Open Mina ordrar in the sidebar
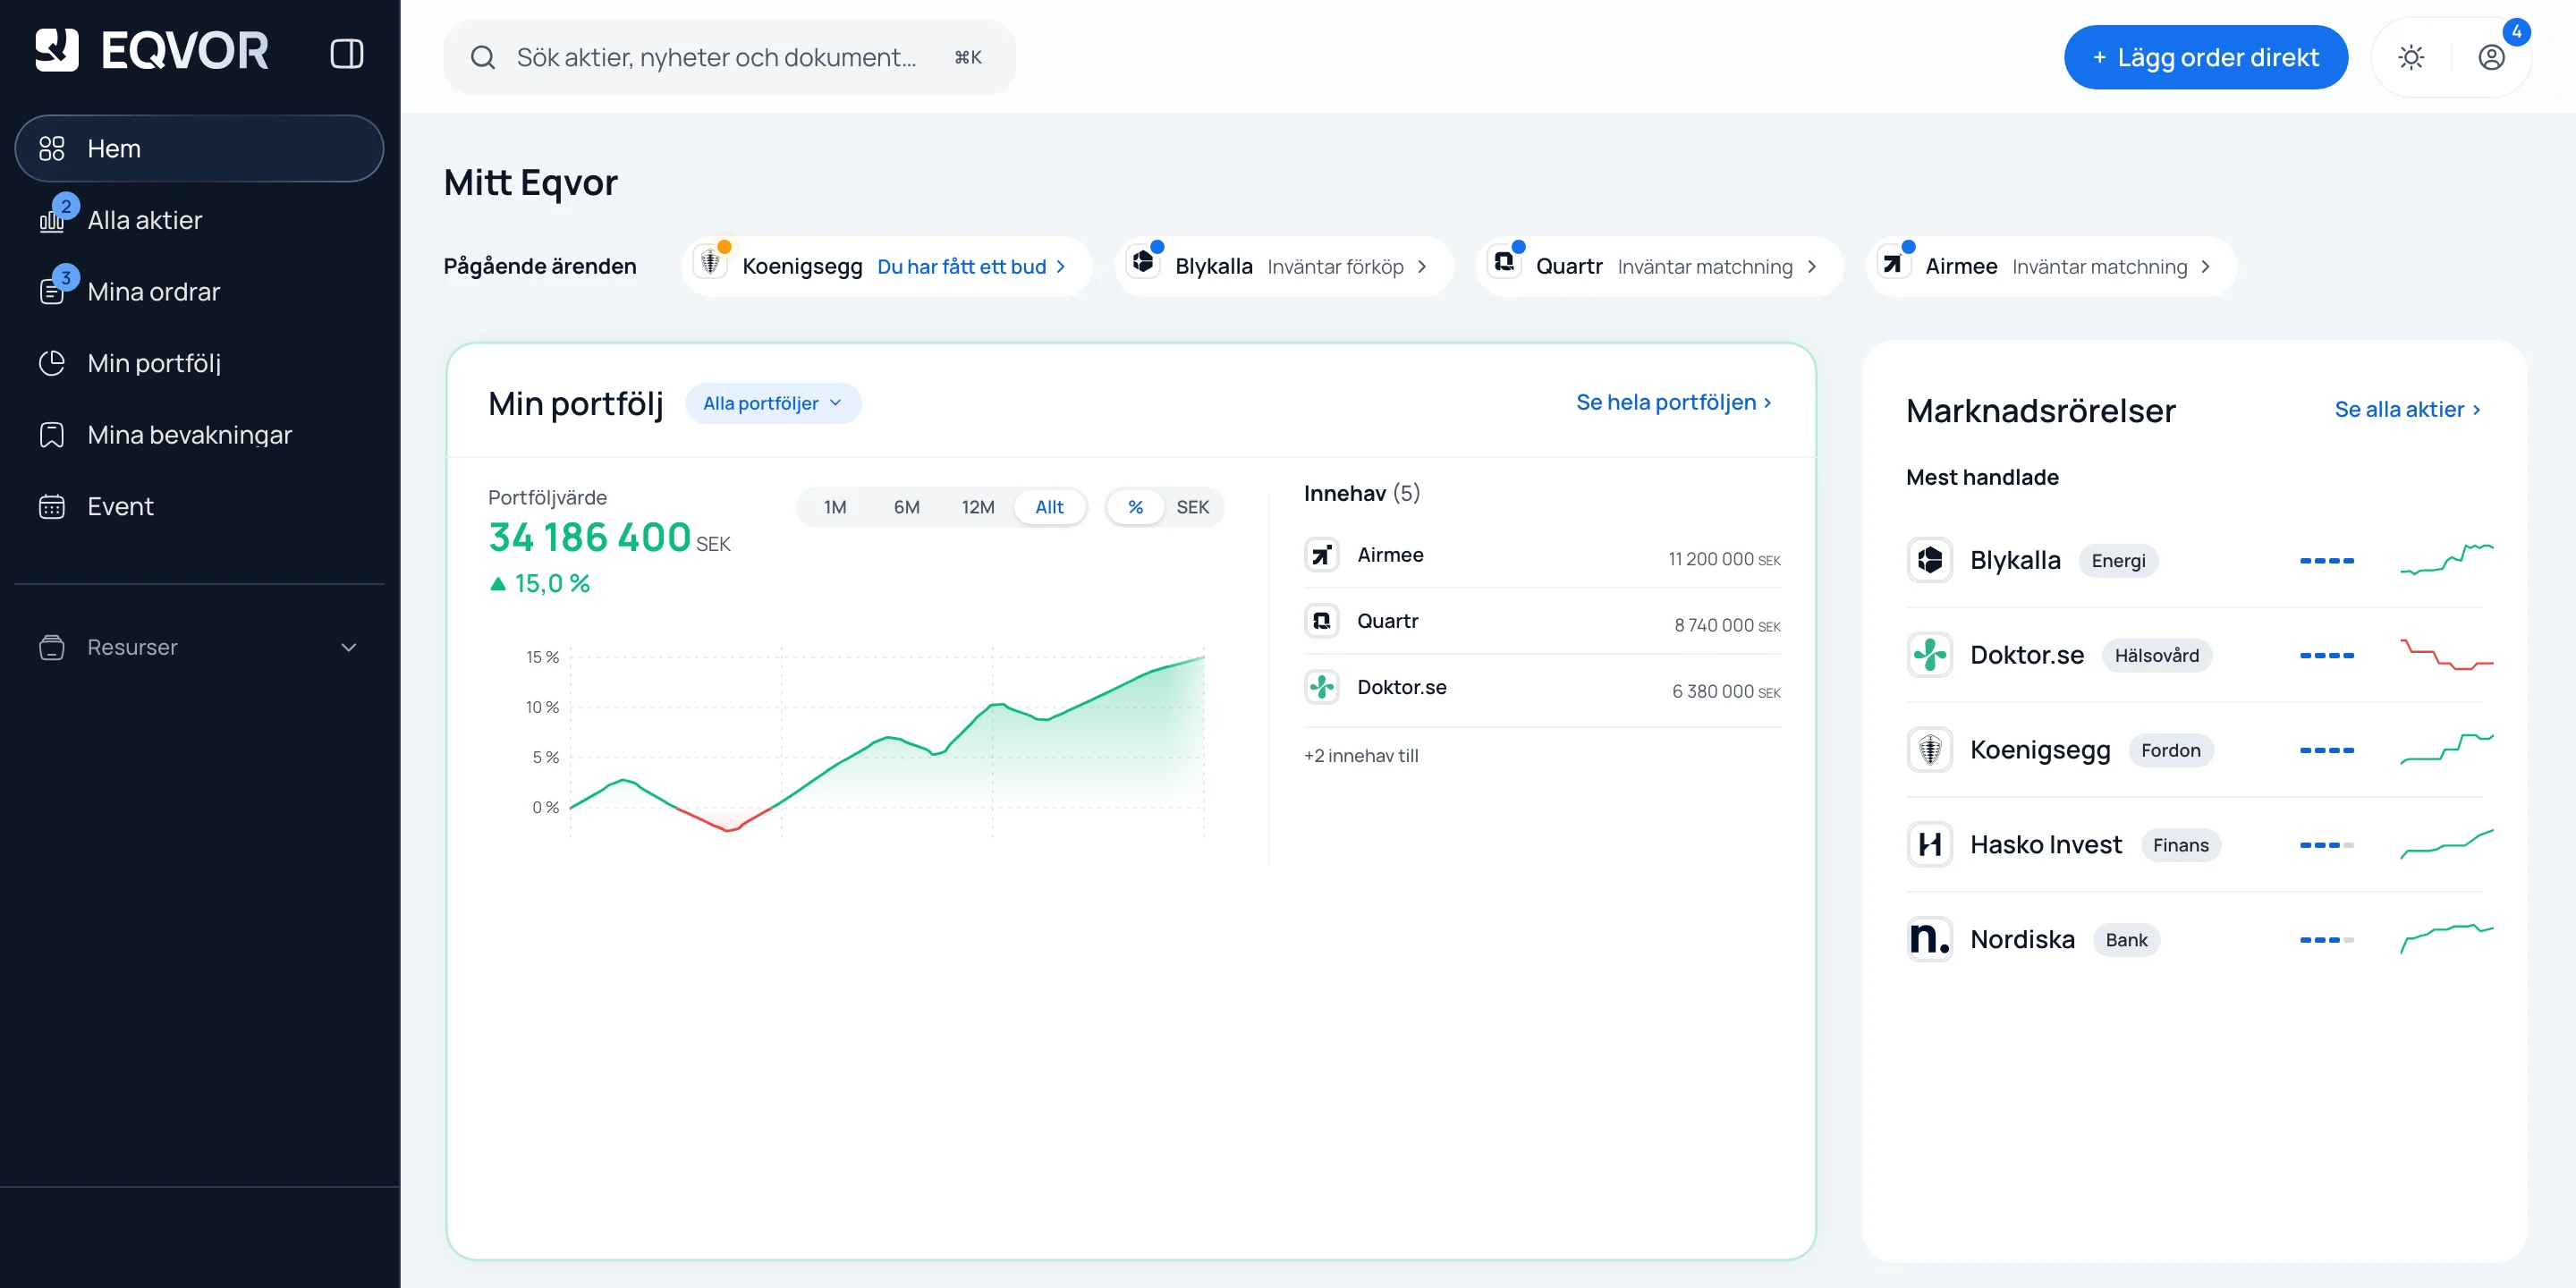 pyautogui.click(x=199, y=292)
